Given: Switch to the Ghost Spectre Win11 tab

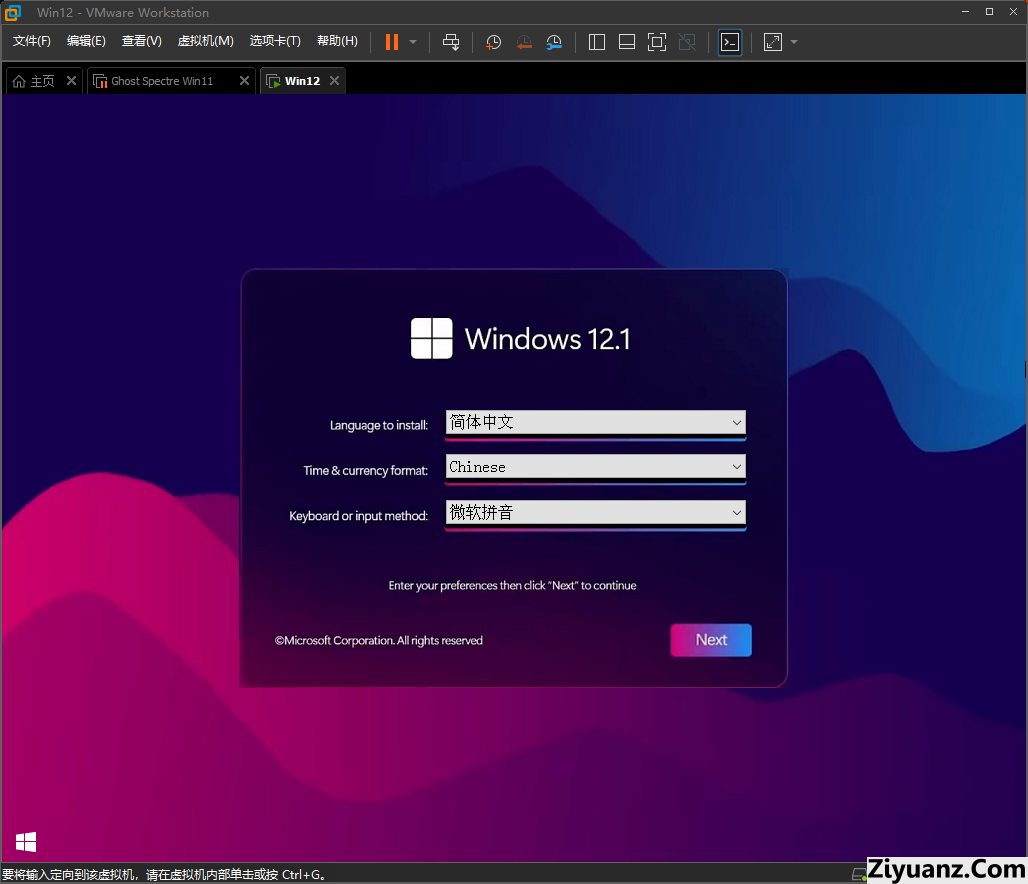Looking at the screenshot, I should [x=162, y=81].
